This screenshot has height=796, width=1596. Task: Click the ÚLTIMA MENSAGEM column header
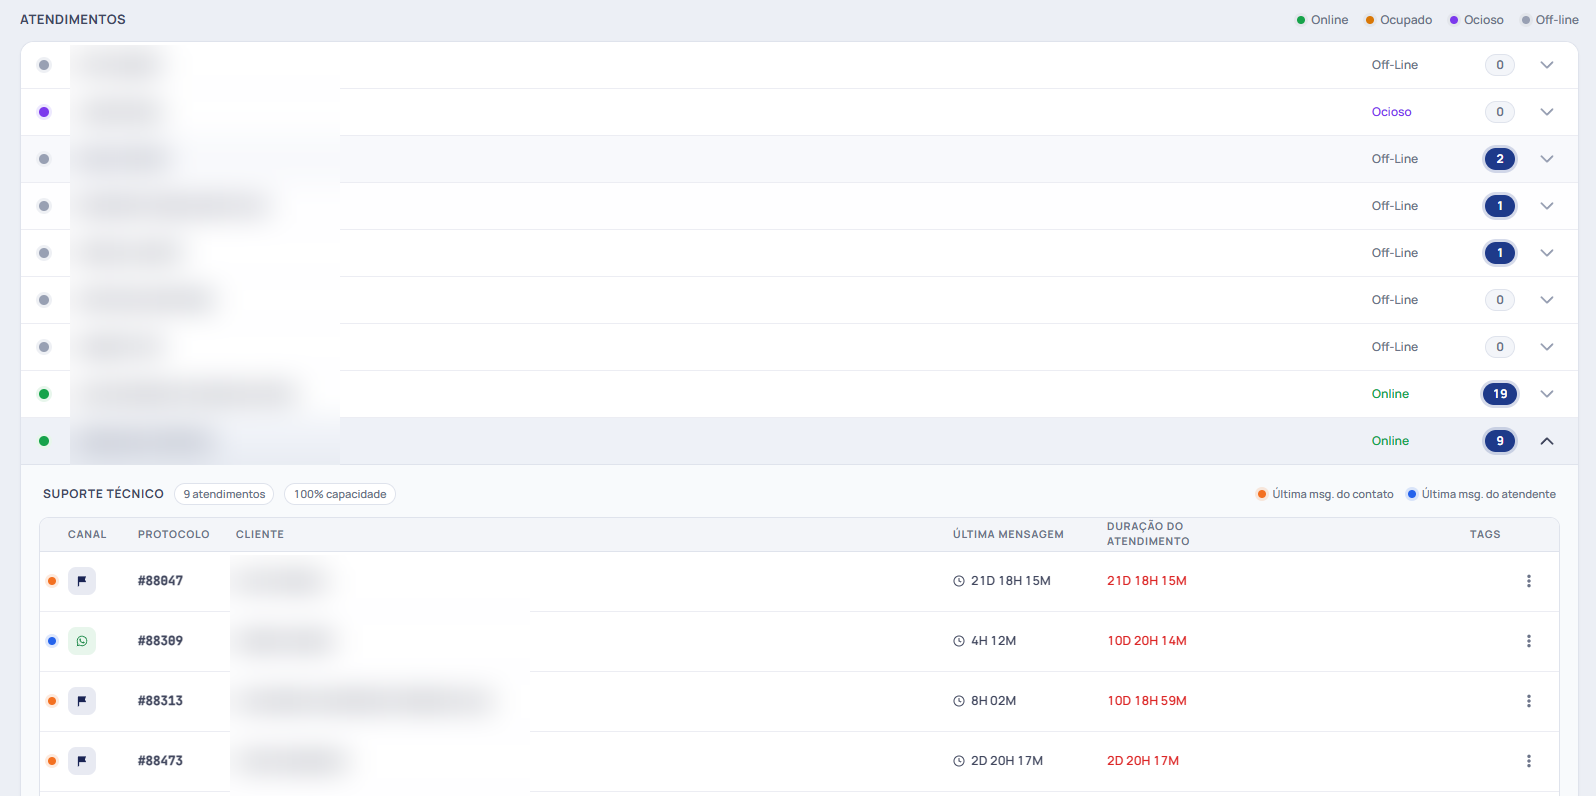click(1008, 534)
